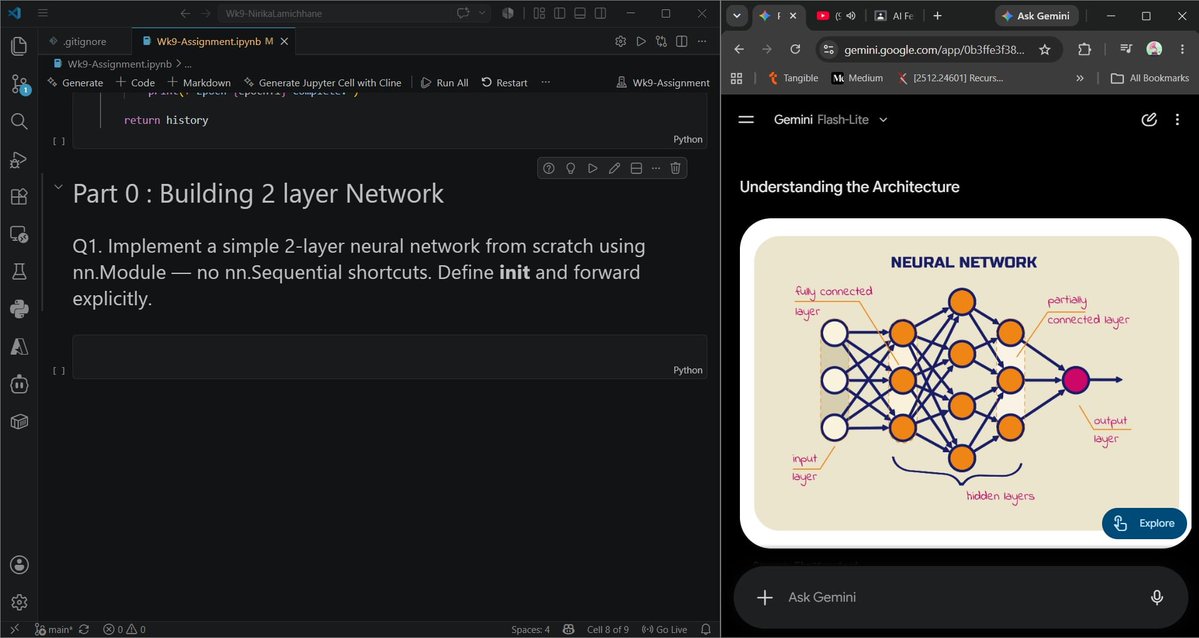Image resolution: width=1199 pixels, height=638 pixels.
Task: Run All notebook cells
Action: (444, 83)
